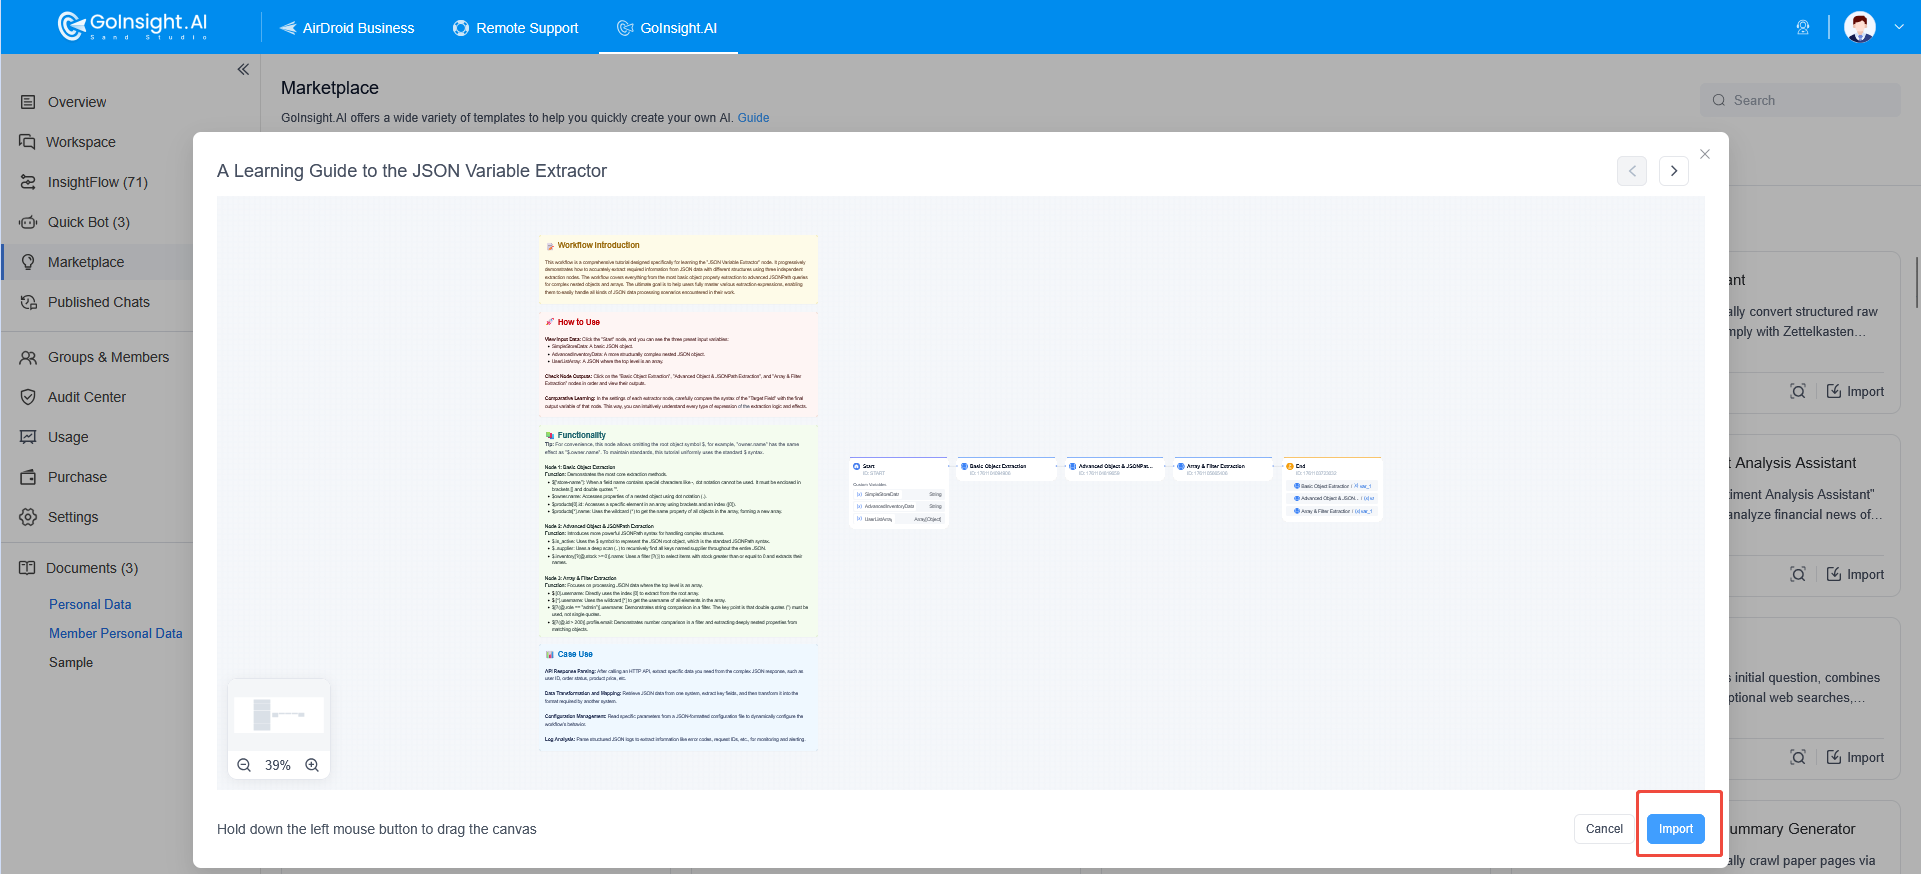
Task: Click the Import button in the dialog
Action: [1675, 828]
